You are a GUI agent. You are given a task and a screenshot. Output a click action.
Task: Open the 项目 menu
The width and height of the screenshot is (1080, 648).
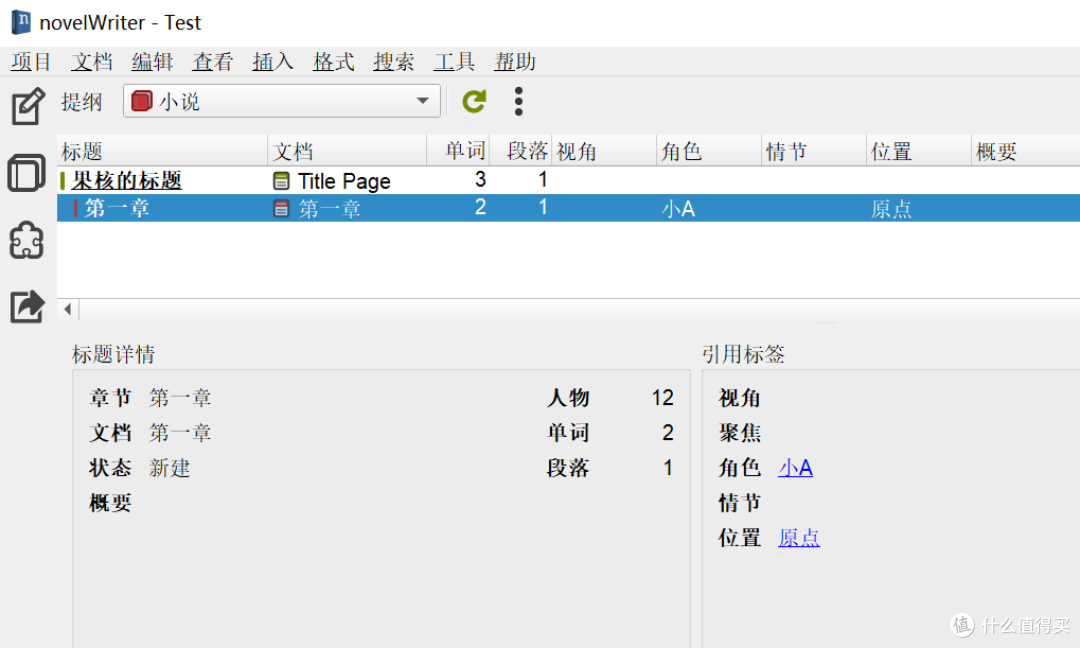pos(31,62)
